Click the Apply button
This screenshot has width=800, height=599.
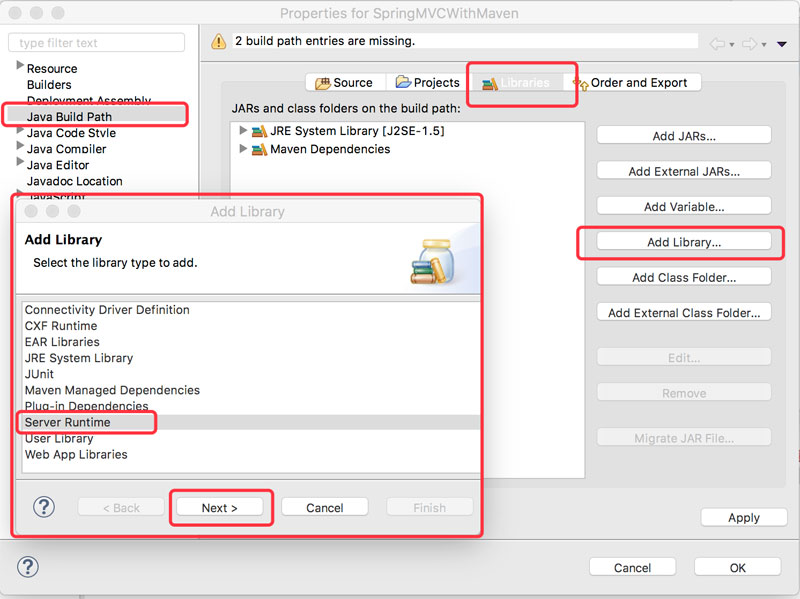(x=743, y=517)
